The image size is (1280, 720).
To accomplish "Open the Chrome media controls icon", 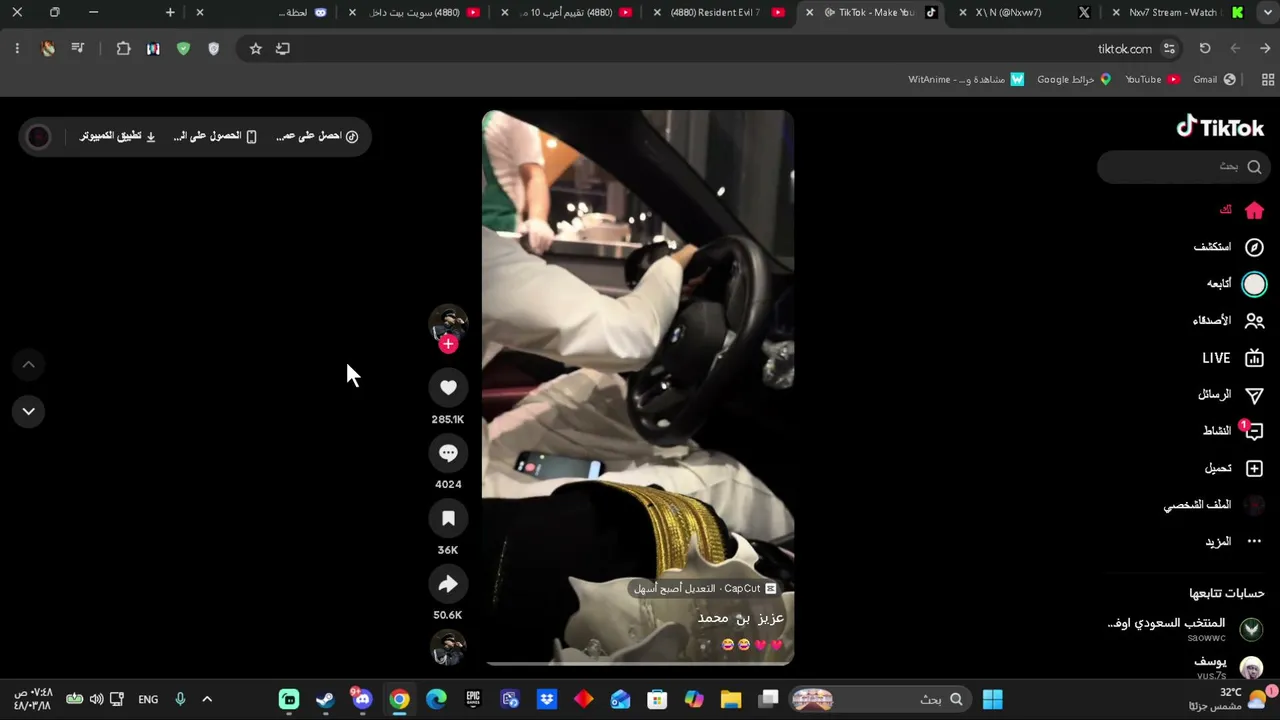I will tap(78, 48).
